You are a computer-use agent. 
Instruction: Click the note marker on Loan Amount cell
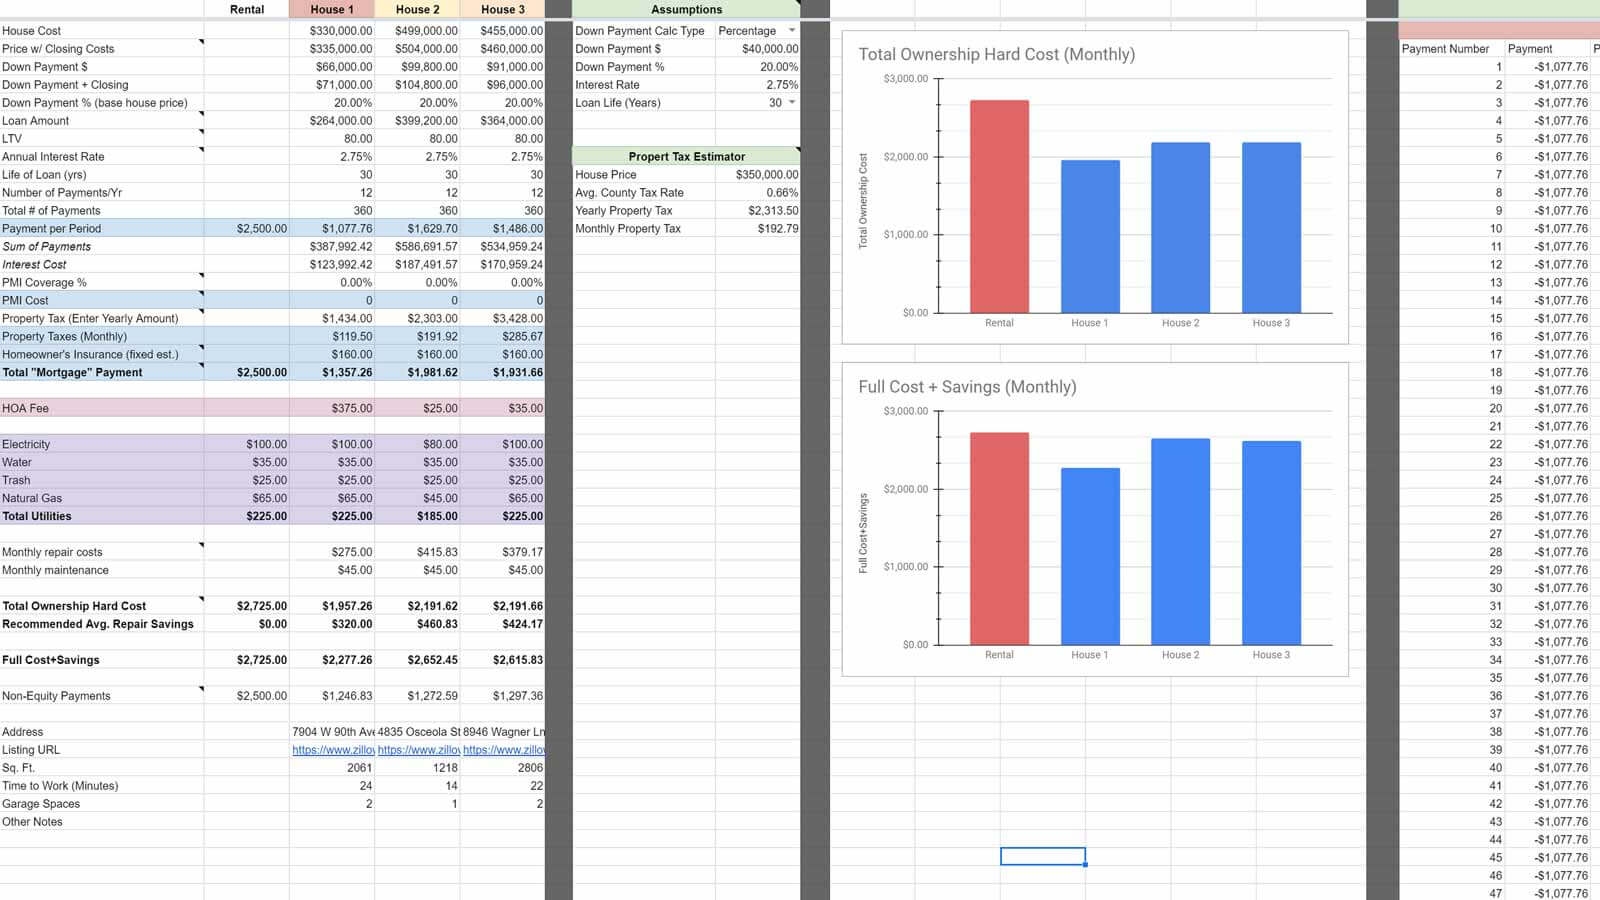202,115
